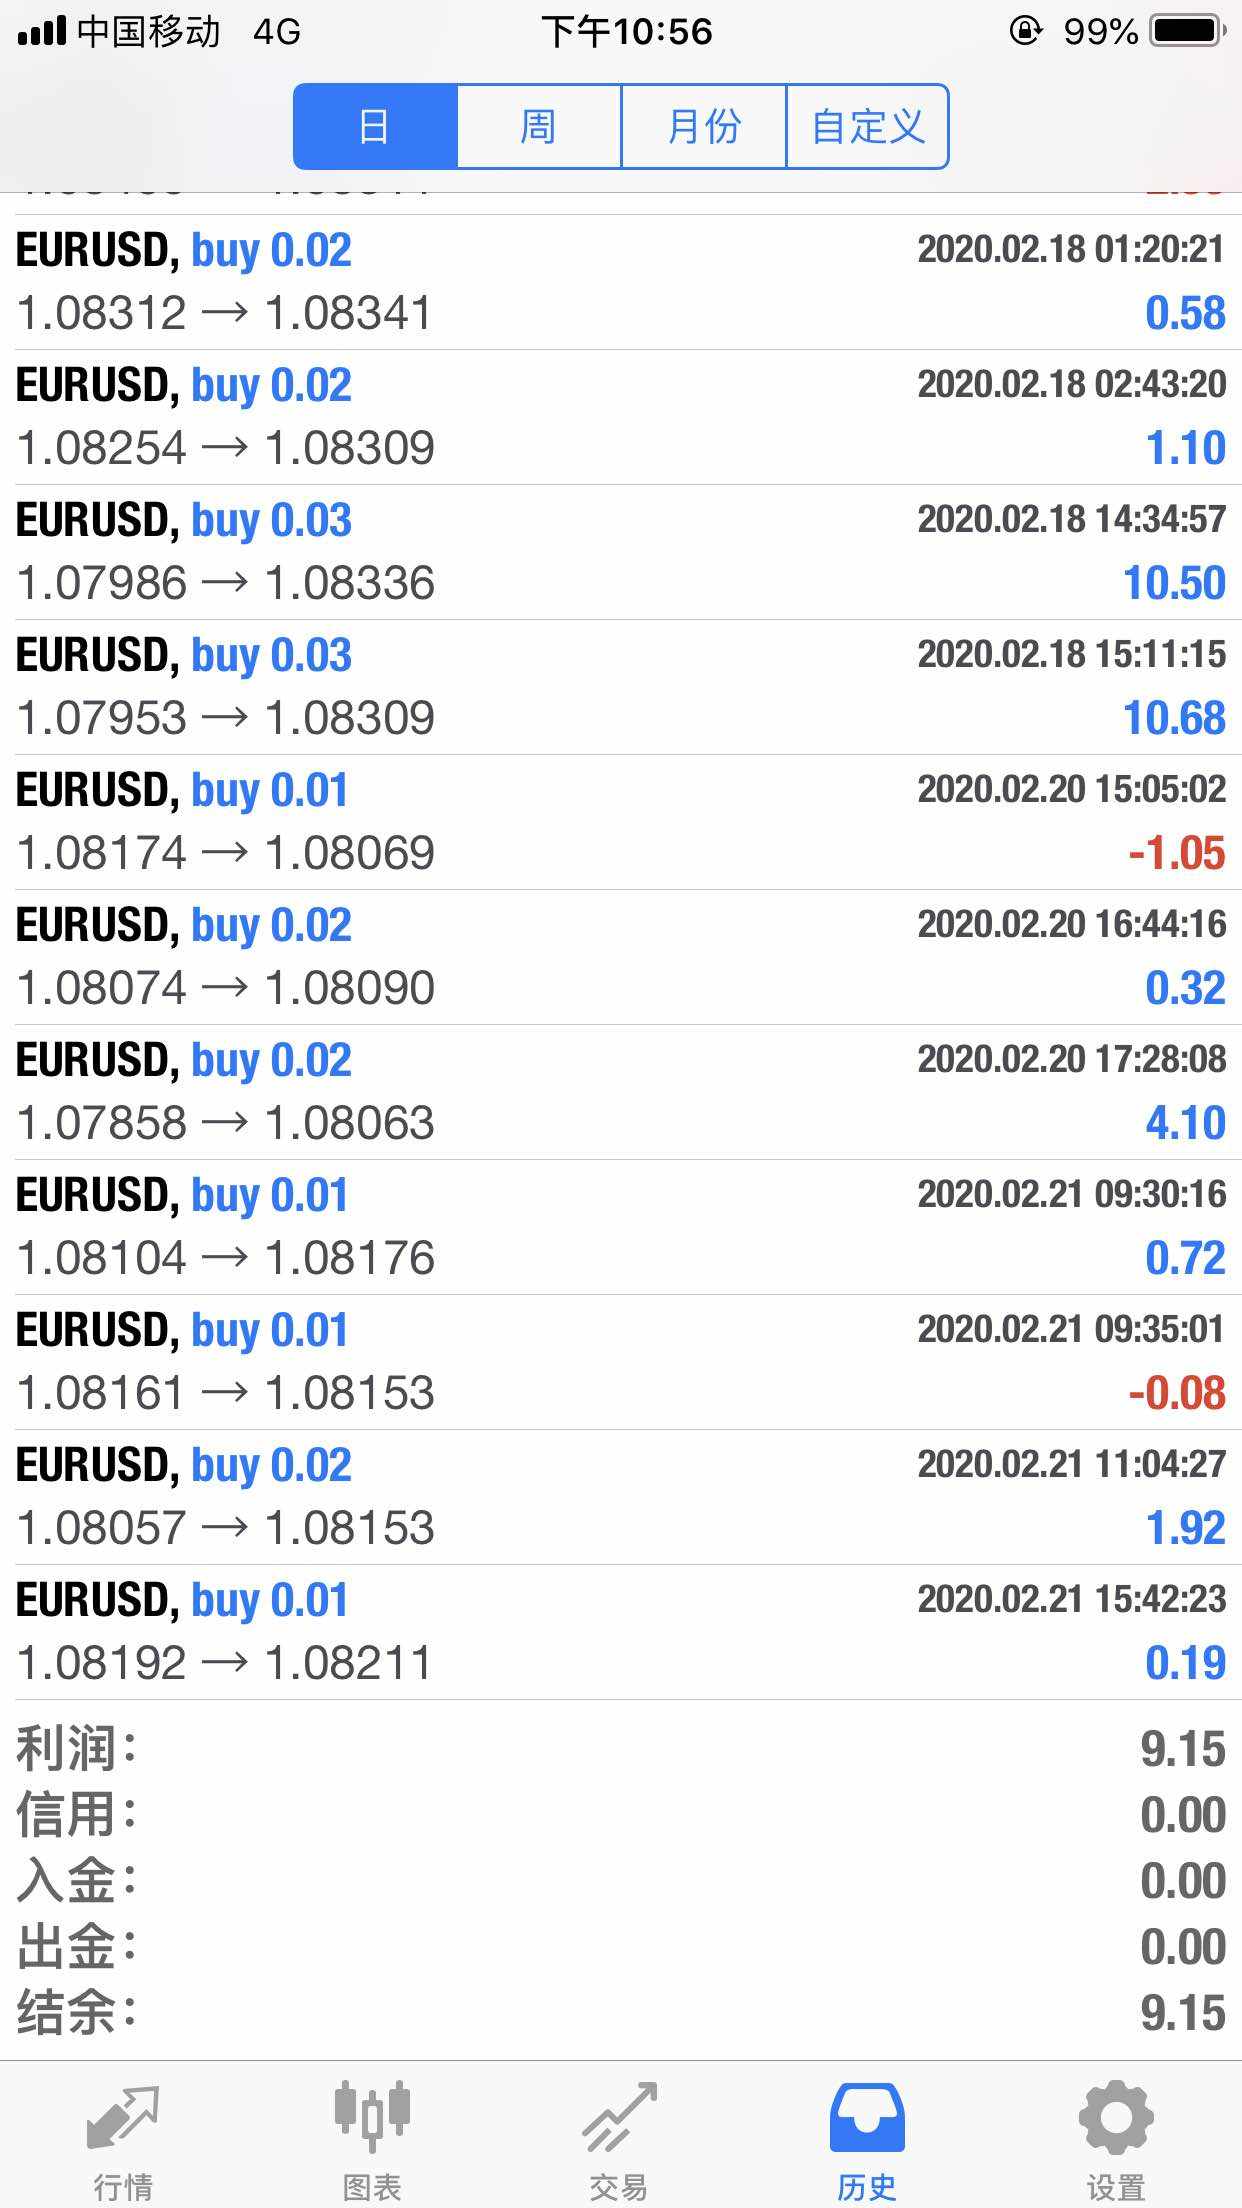Open trade closed at 2020.02.21 15:42:23
The image size is (1242, 2208).
coord(621,1632)
